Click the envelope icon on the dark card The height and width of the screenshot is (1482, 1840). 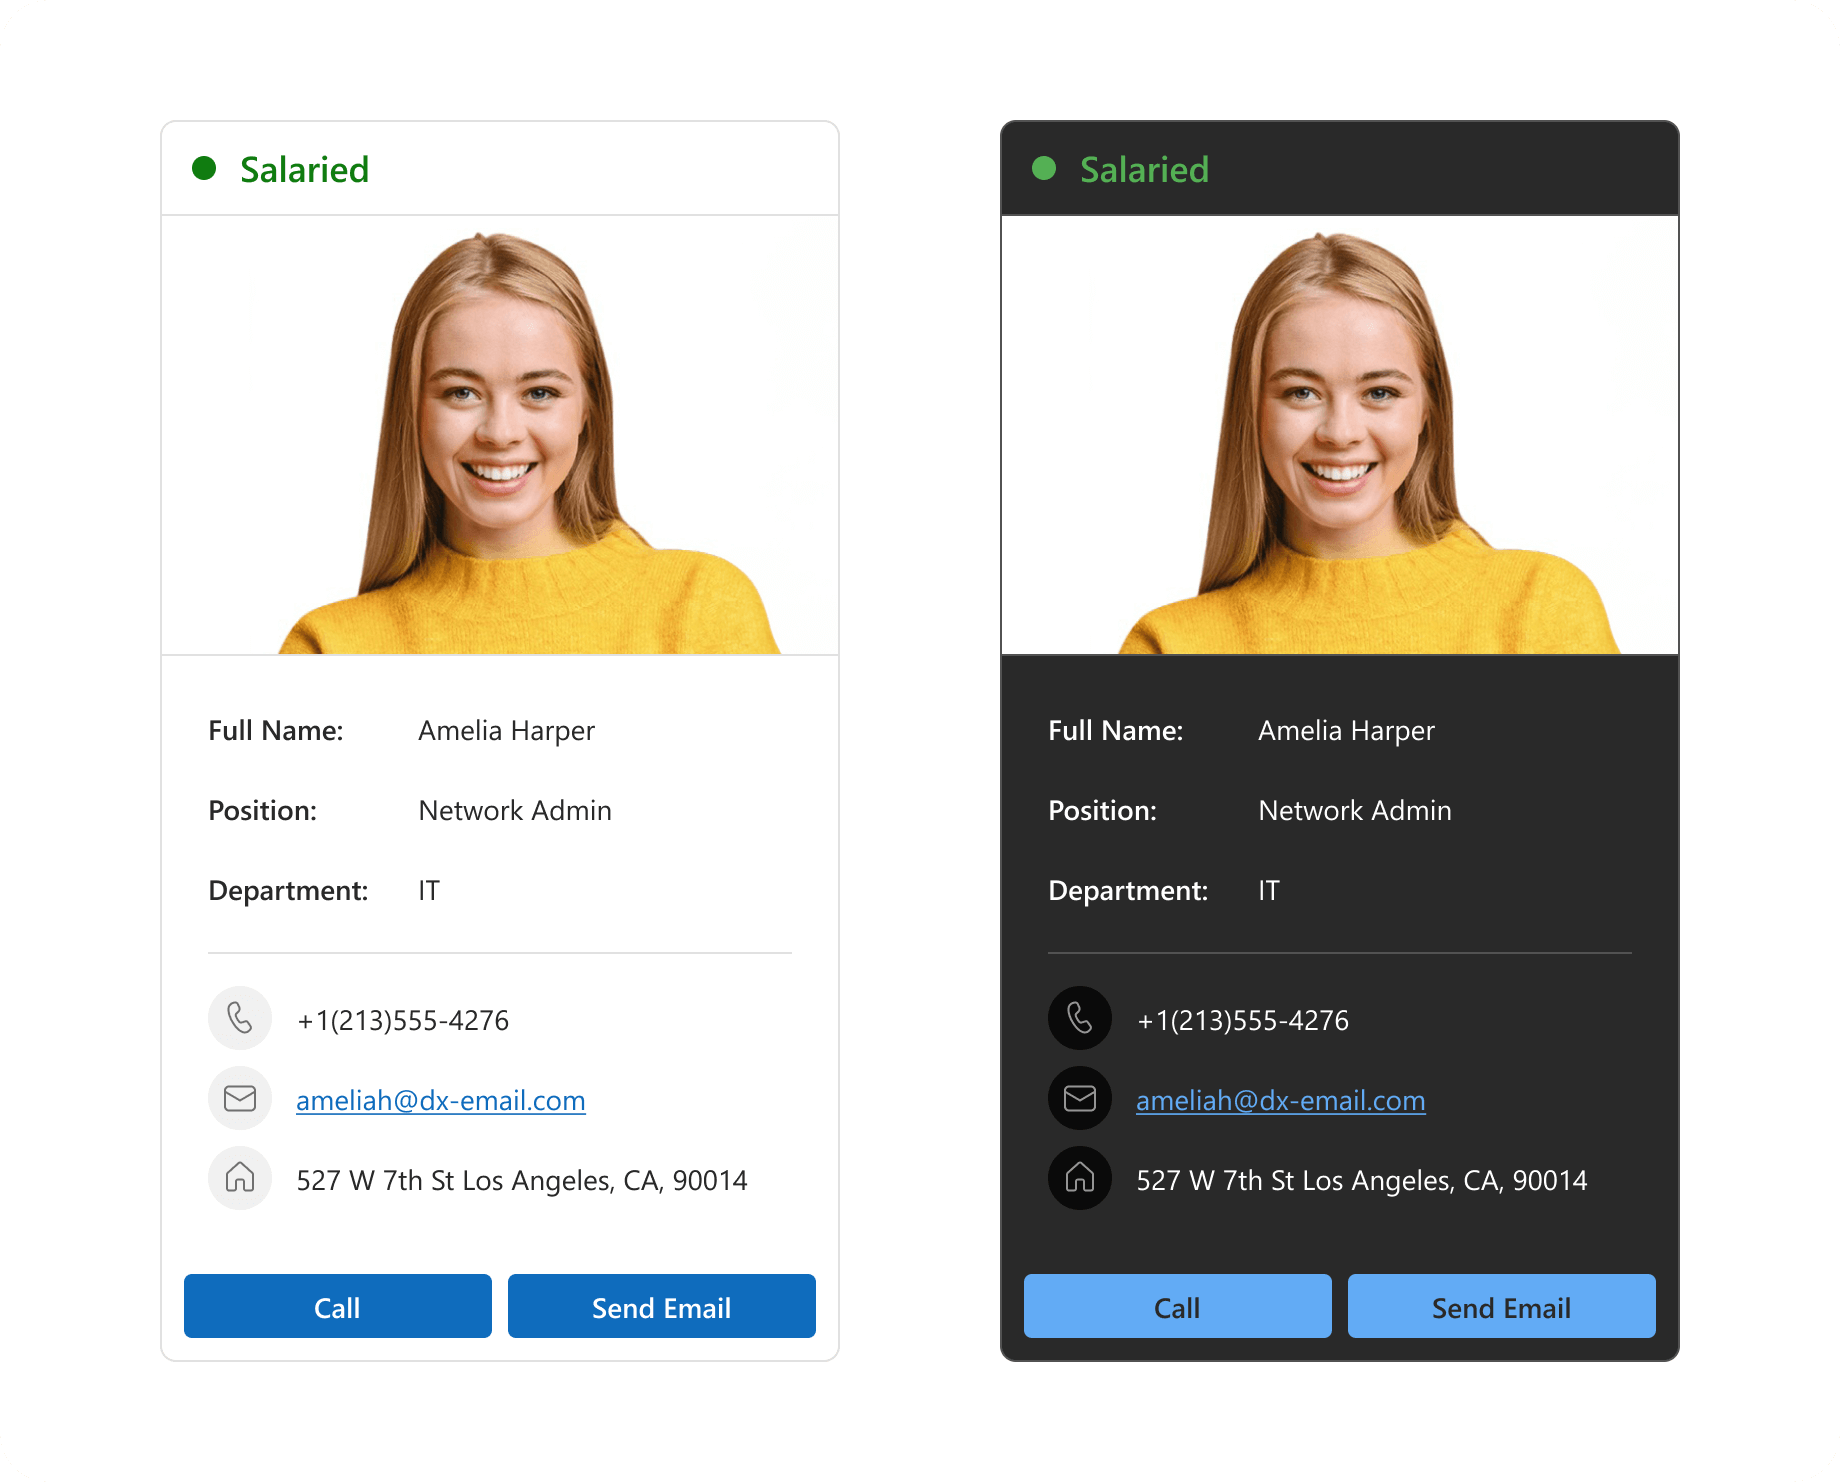(1080, 1097)
